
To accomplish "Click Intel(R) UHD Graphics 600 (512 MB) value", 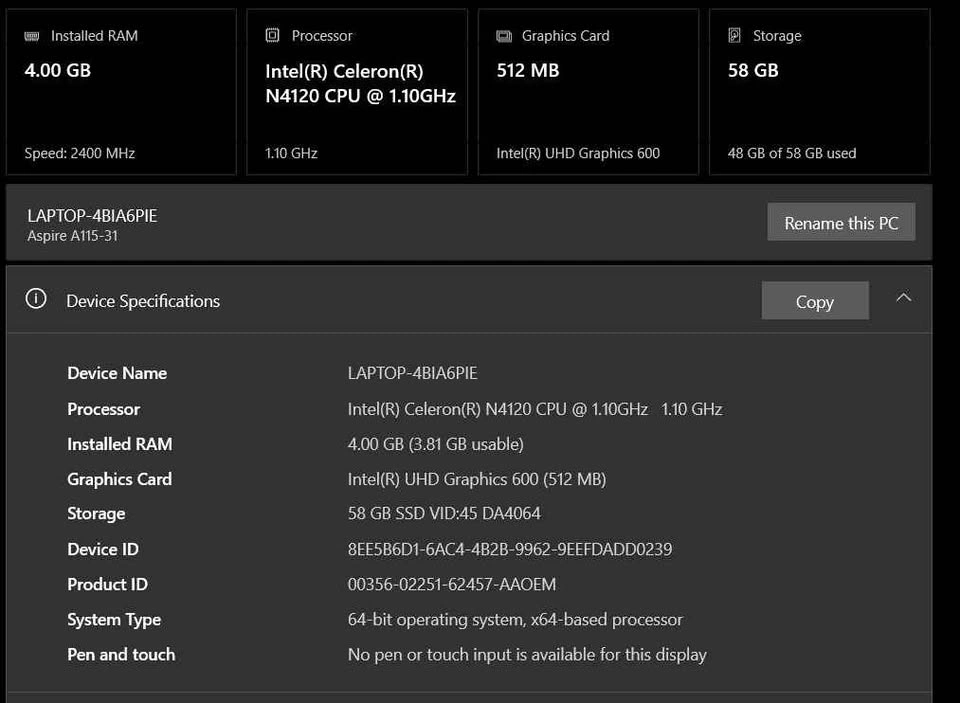I will pos(477,479).
